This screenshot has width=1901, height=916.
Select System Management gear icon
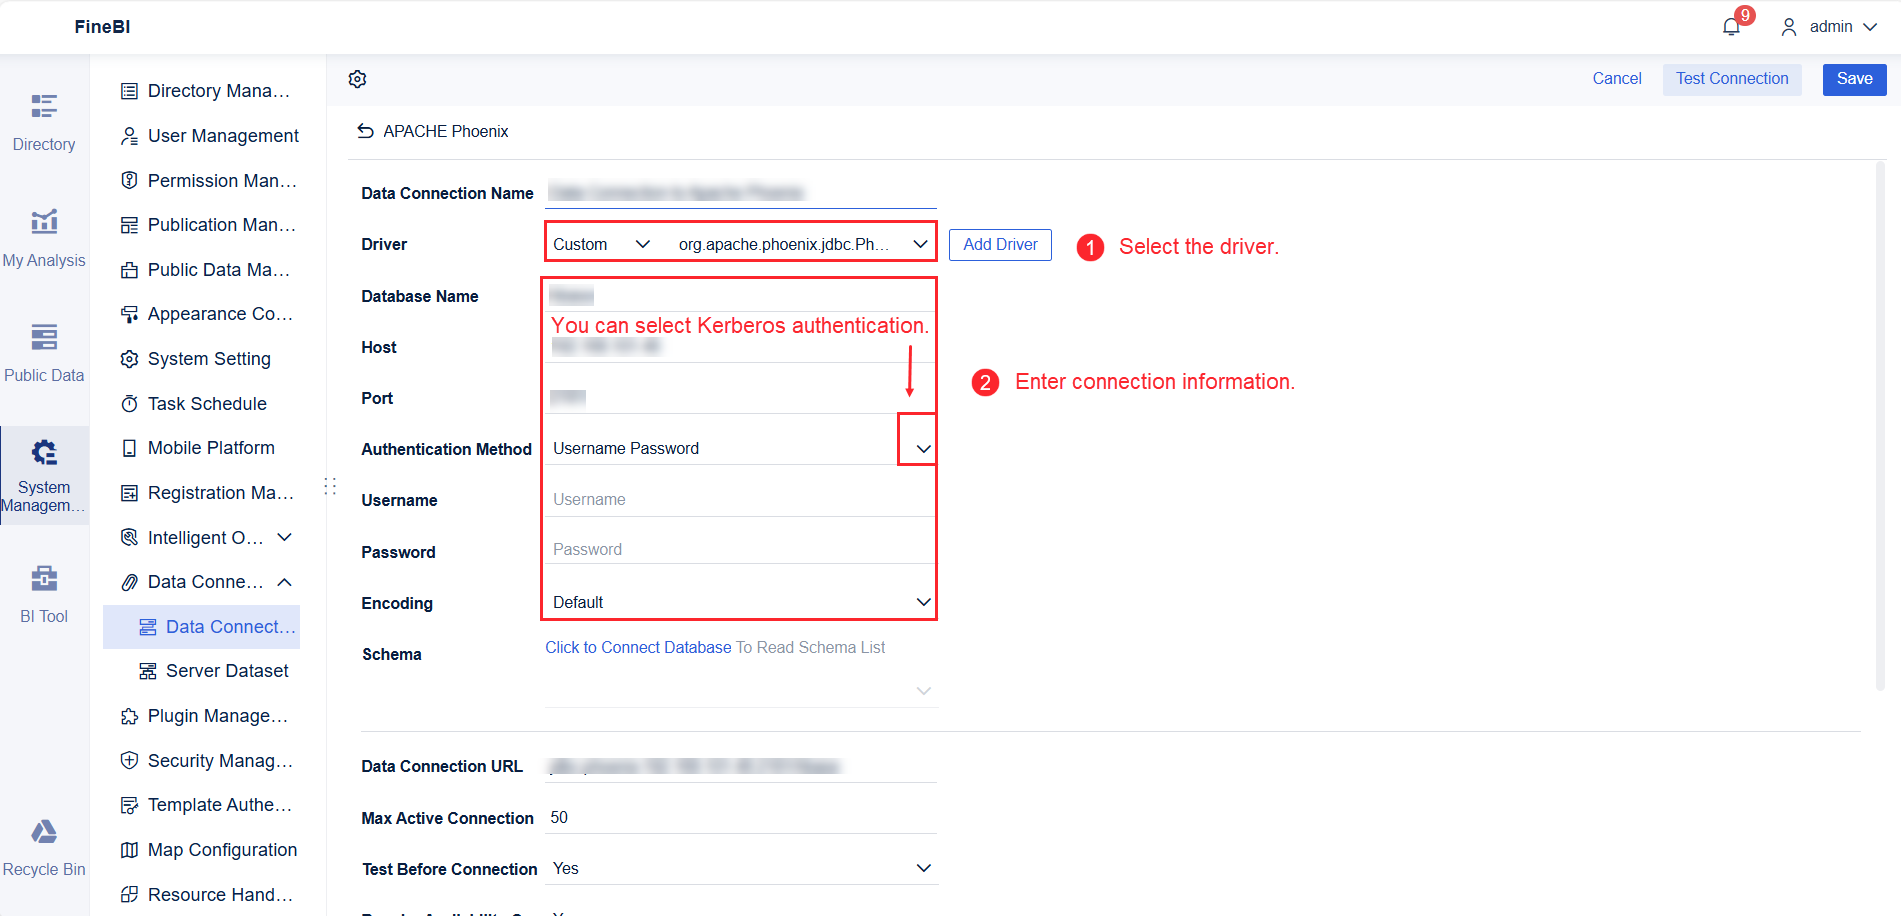tap(44, 452)
